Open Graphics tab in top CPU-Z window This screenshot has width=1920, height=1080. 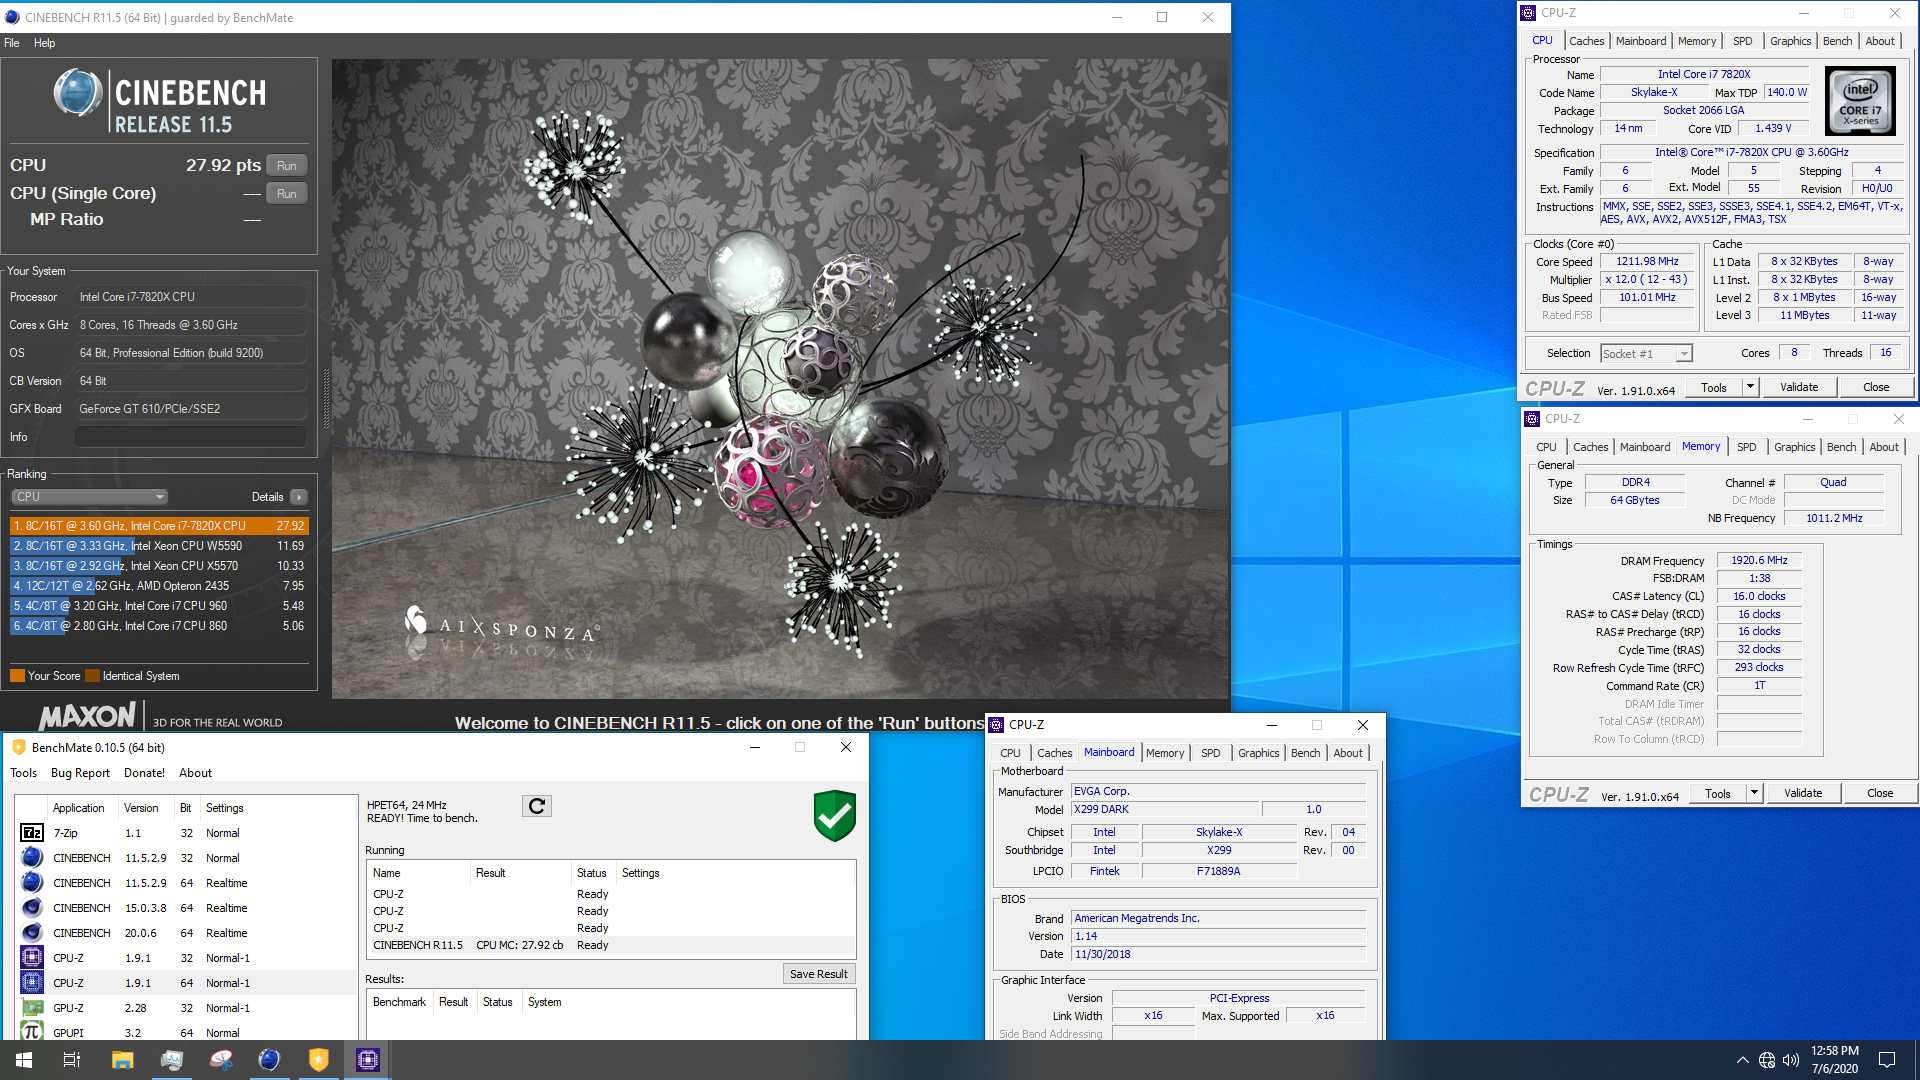[x=1790, y=41]
